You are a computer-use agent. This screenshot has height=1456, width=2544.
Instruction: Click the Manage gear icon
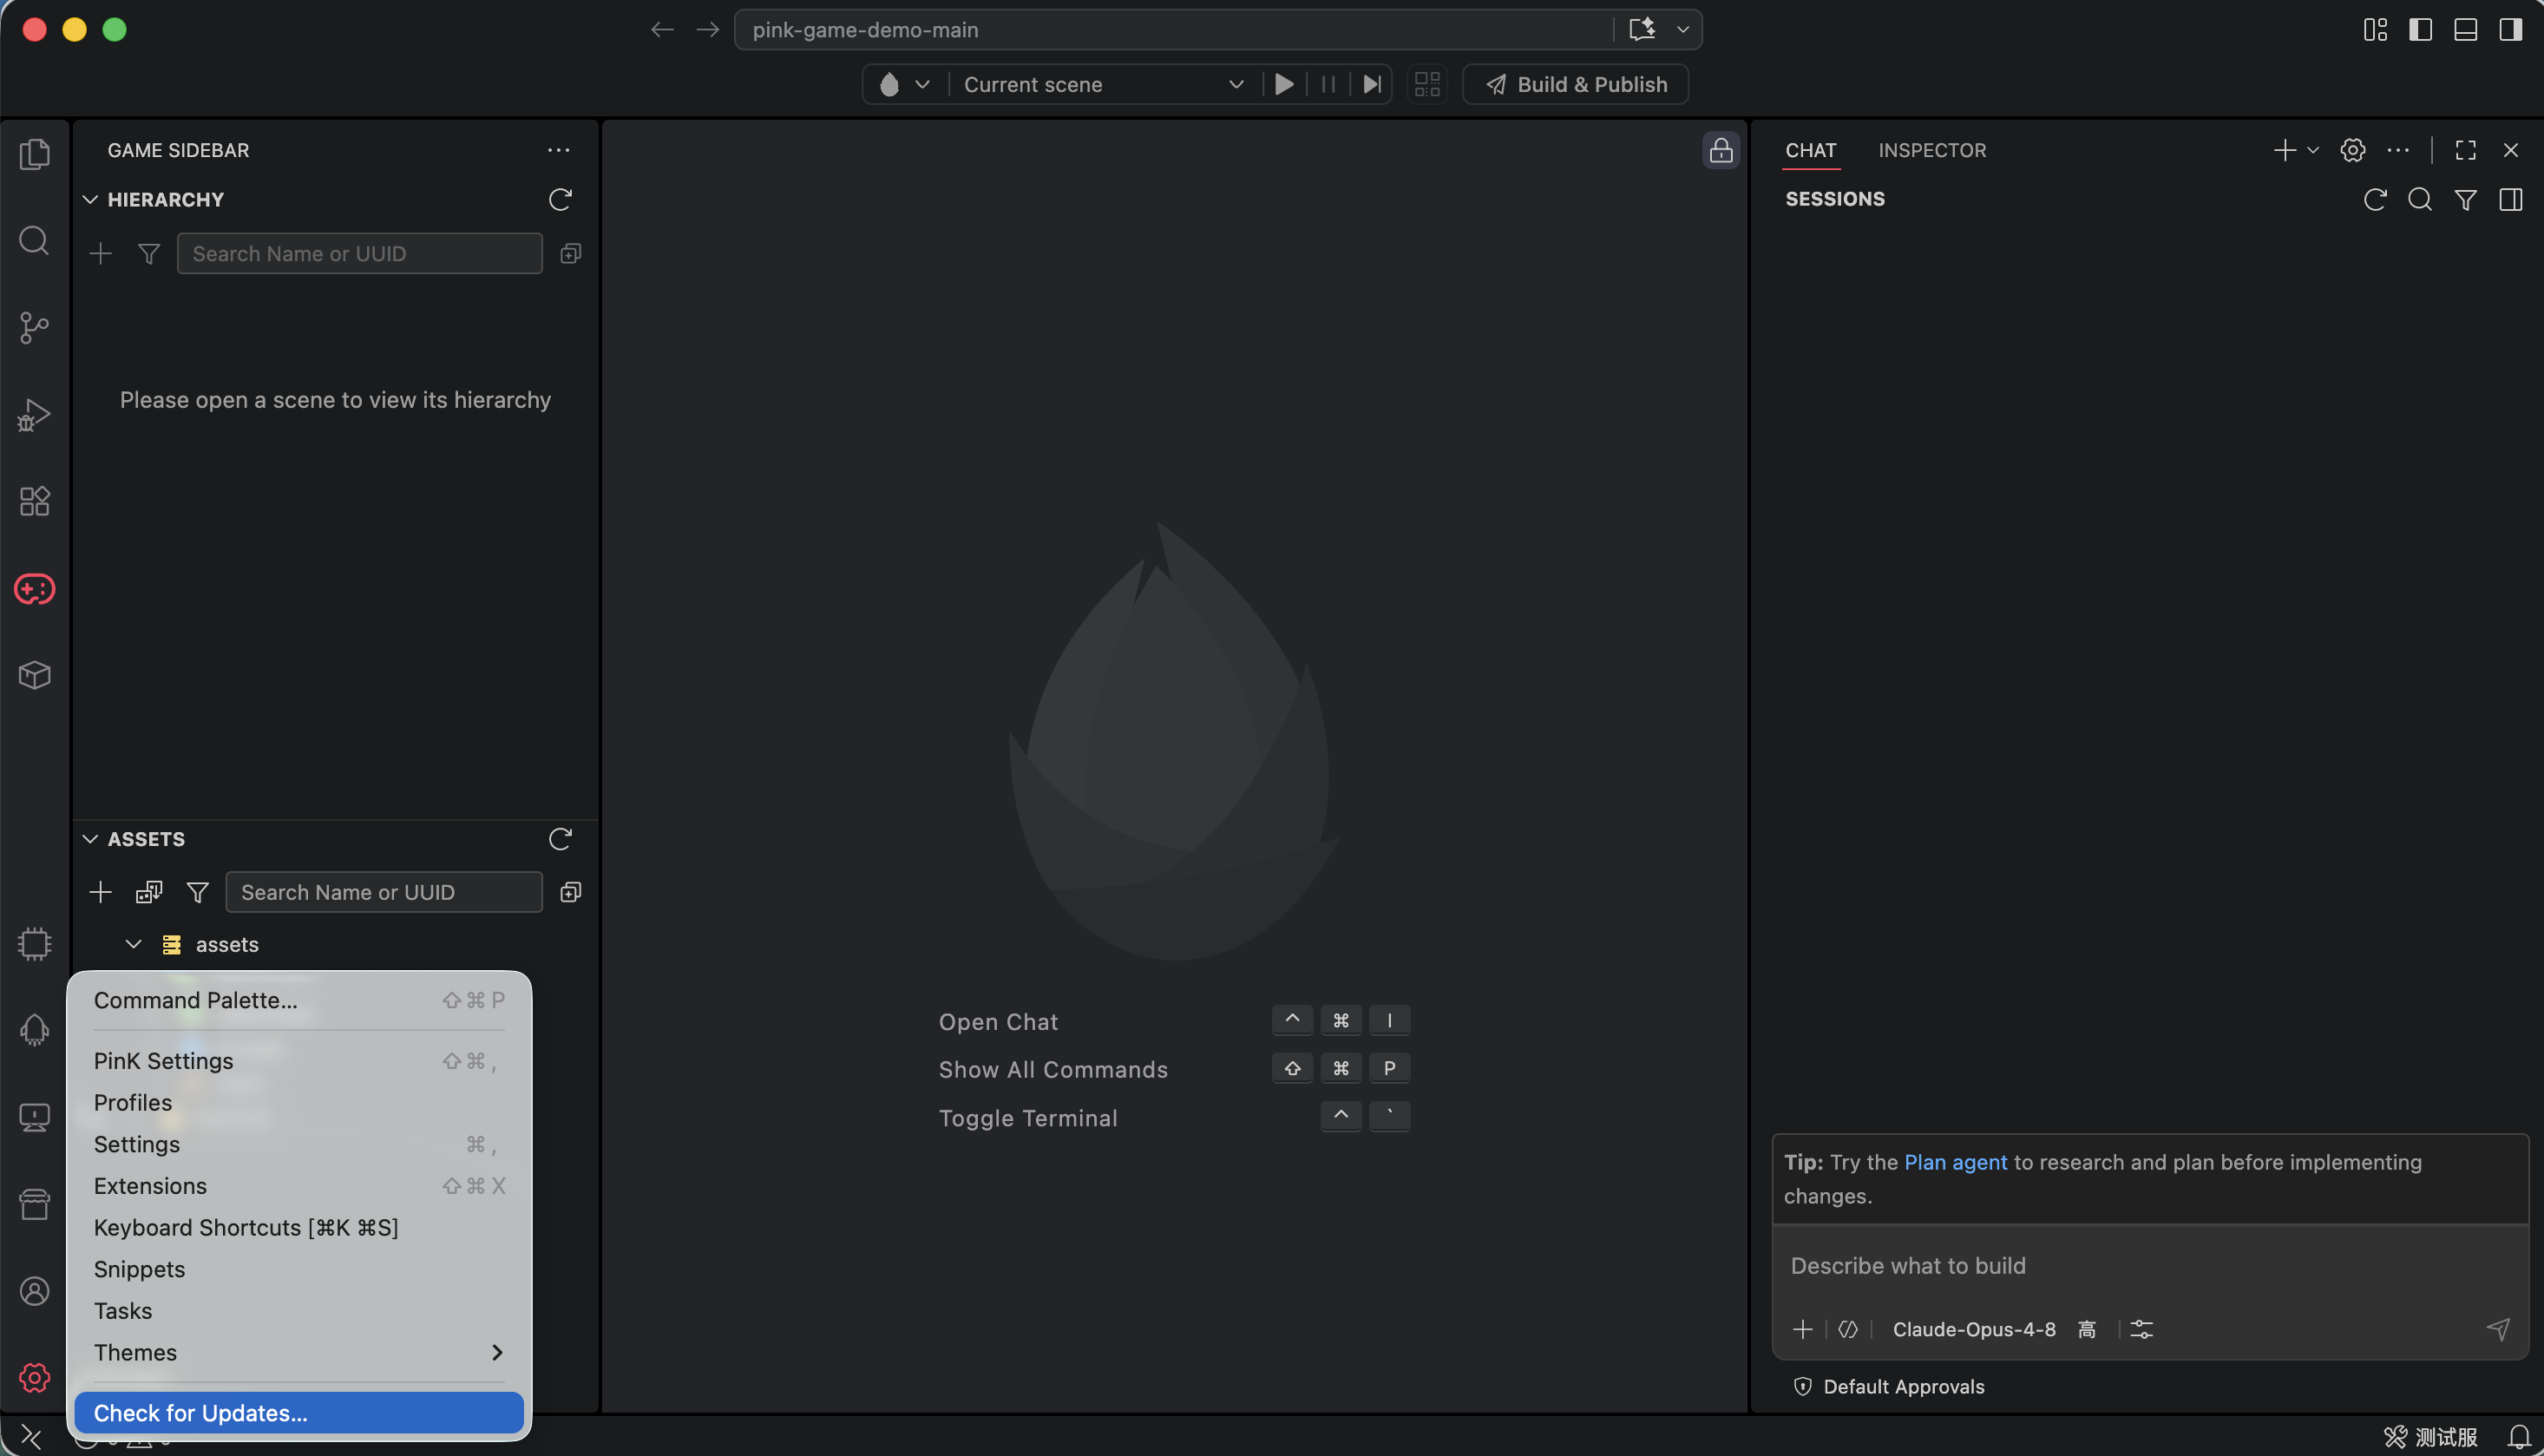point(35,1377)
